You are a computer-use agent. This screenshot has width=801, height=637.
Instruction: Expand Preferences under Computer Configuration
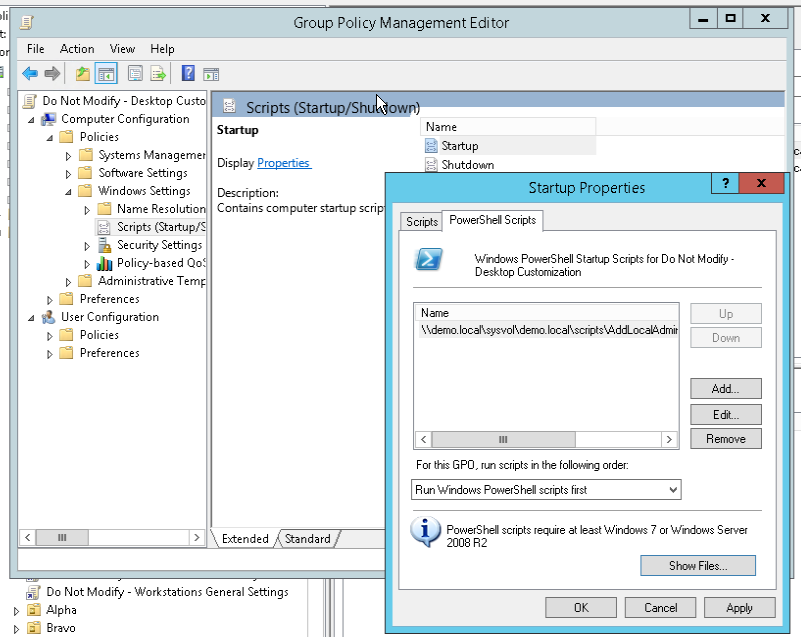click(50, 300)
